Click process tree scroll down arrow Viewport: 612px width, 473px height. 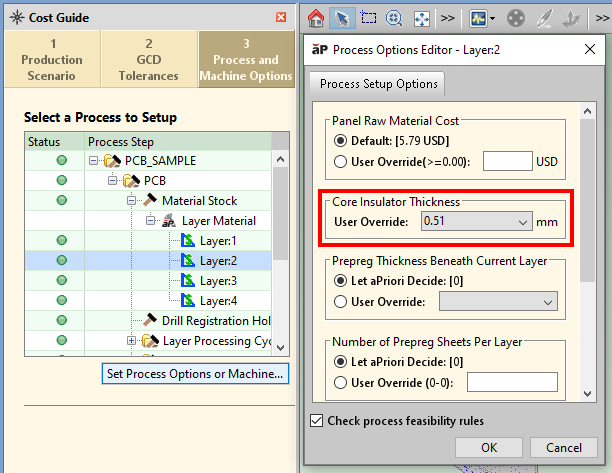[280, 347]
